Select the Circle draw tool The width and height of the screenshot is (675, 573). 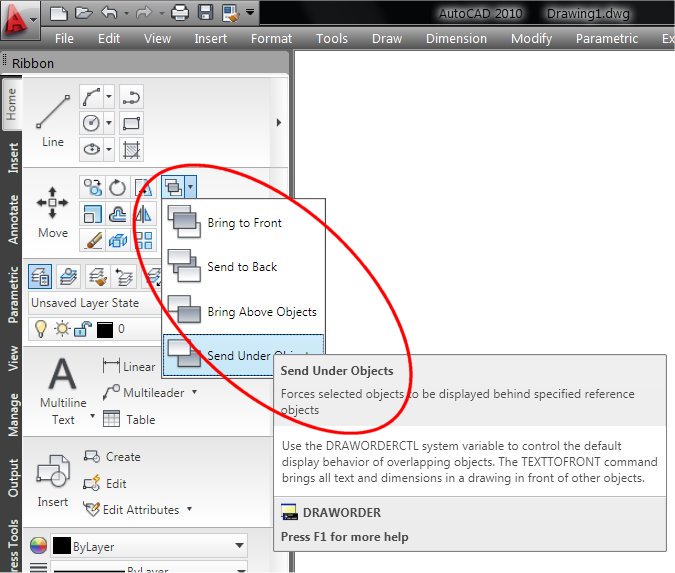91,123
